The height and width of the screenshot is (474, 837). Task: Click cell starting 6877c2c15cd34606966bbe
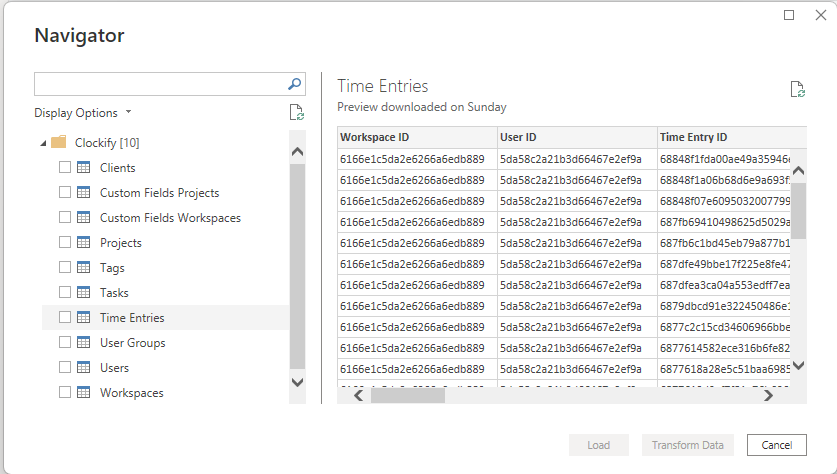point(724,327)
